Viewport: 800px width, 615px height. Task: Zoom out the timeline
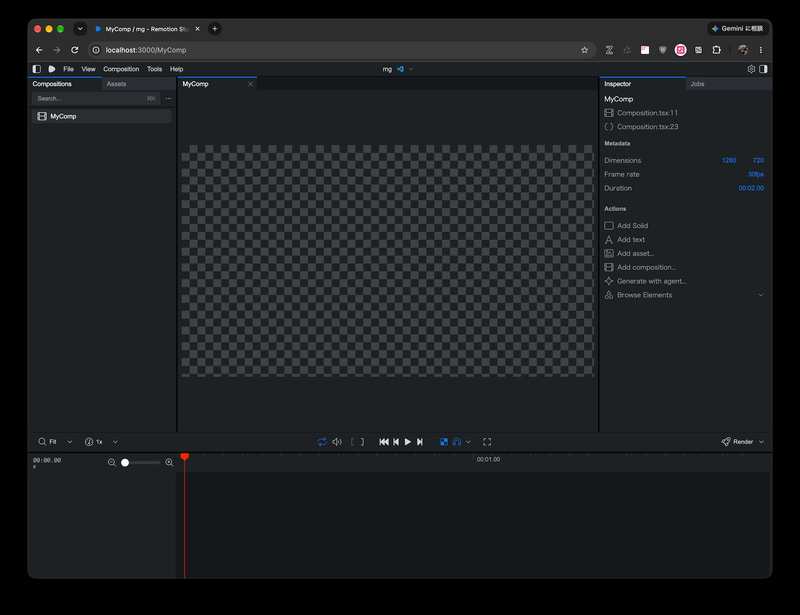(112, 462)
